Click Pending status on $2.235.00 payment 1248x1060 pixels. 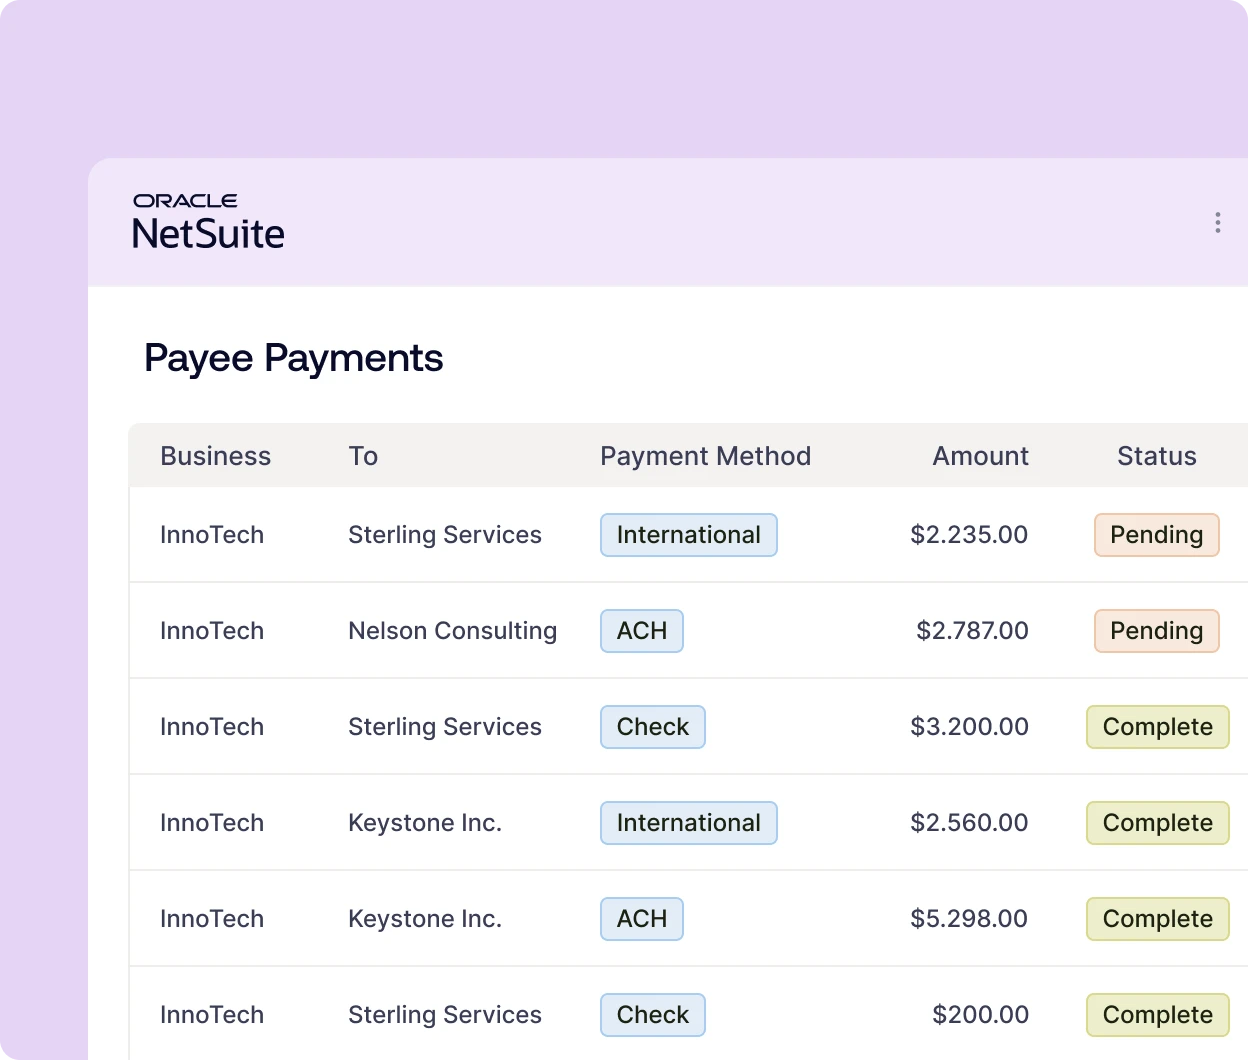point(1156,535)
